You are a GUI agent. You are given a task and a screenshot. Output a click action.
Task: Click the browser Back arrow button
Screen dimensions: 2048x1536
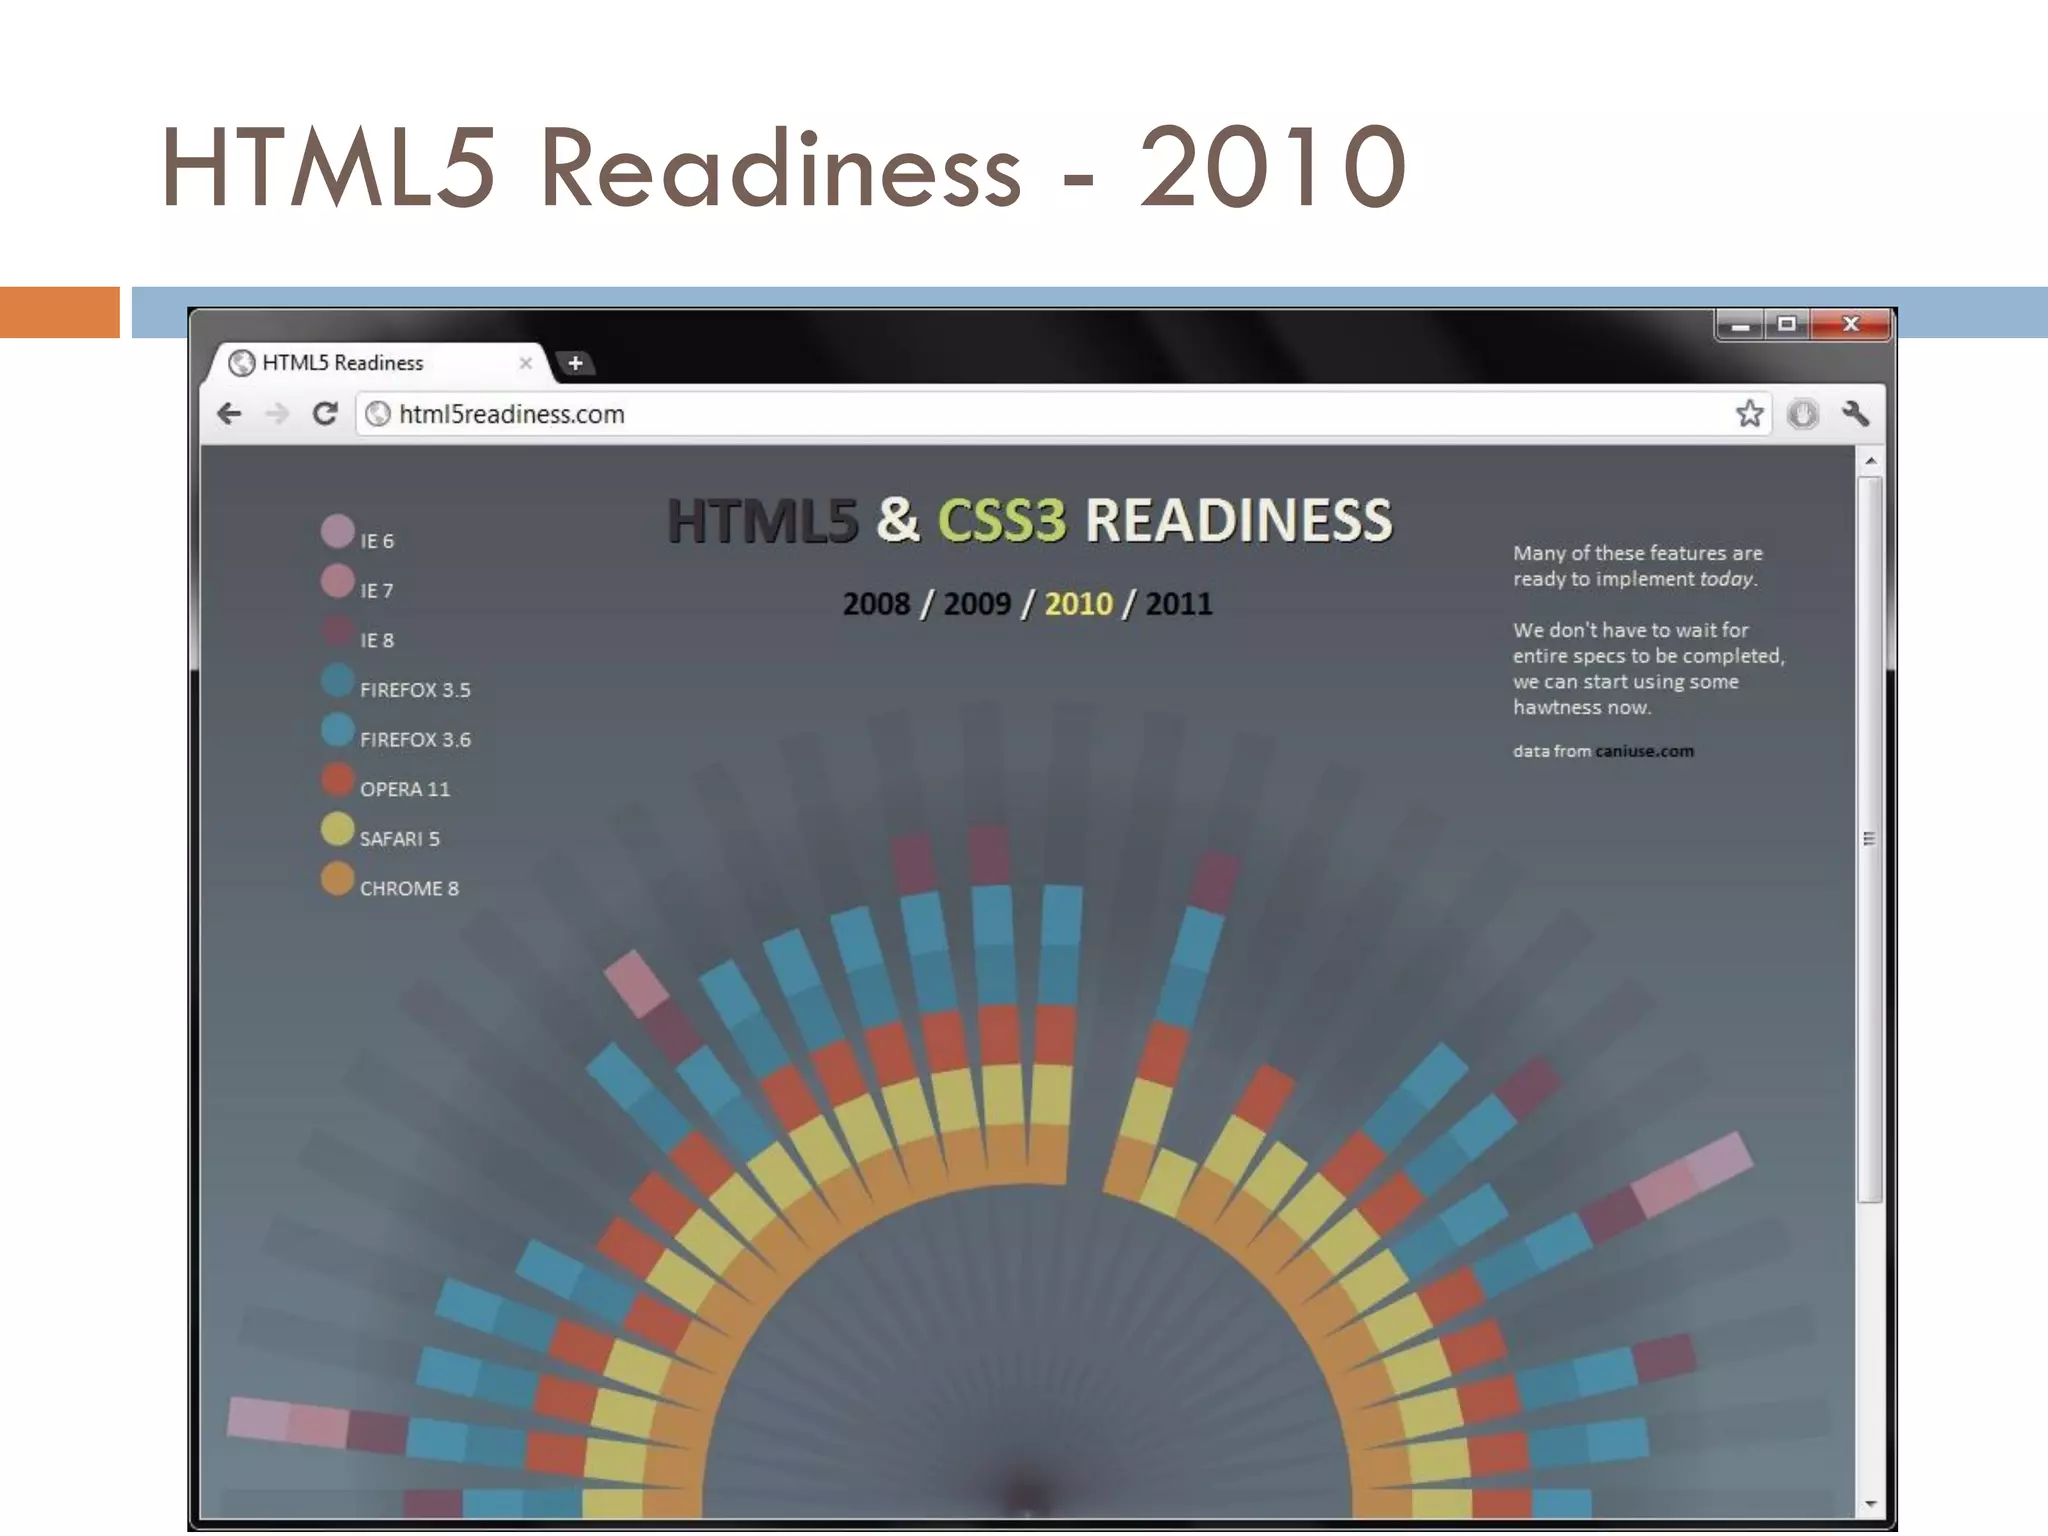[230, 413]
